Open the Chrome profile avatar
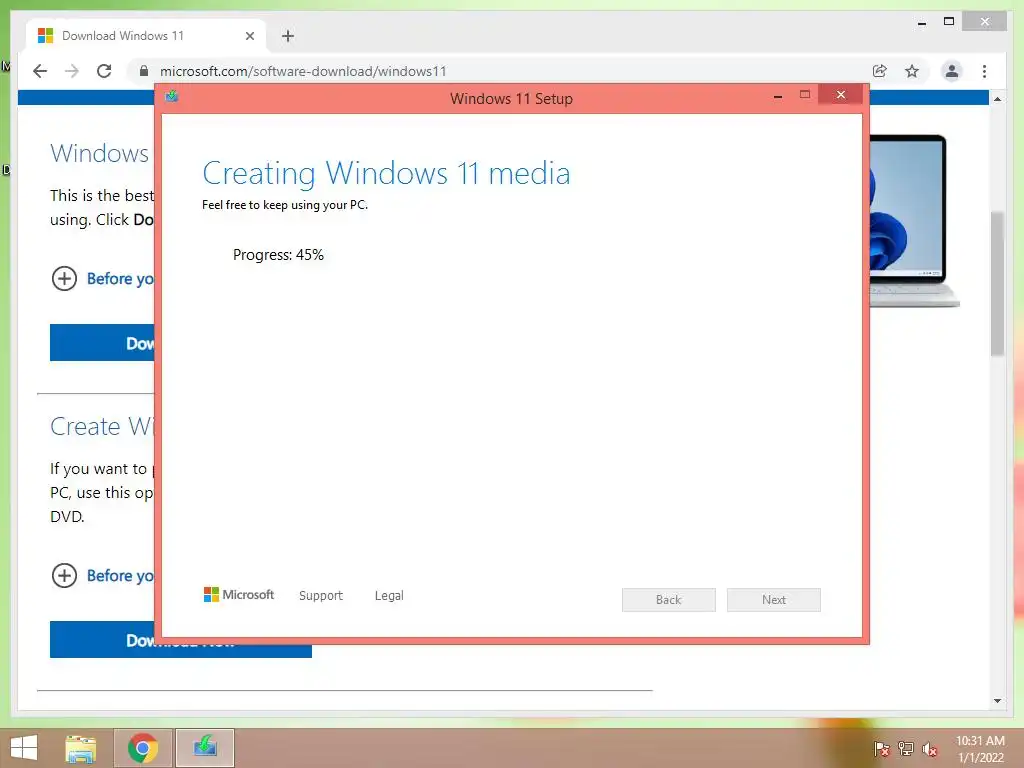 (x=952, y=71)
